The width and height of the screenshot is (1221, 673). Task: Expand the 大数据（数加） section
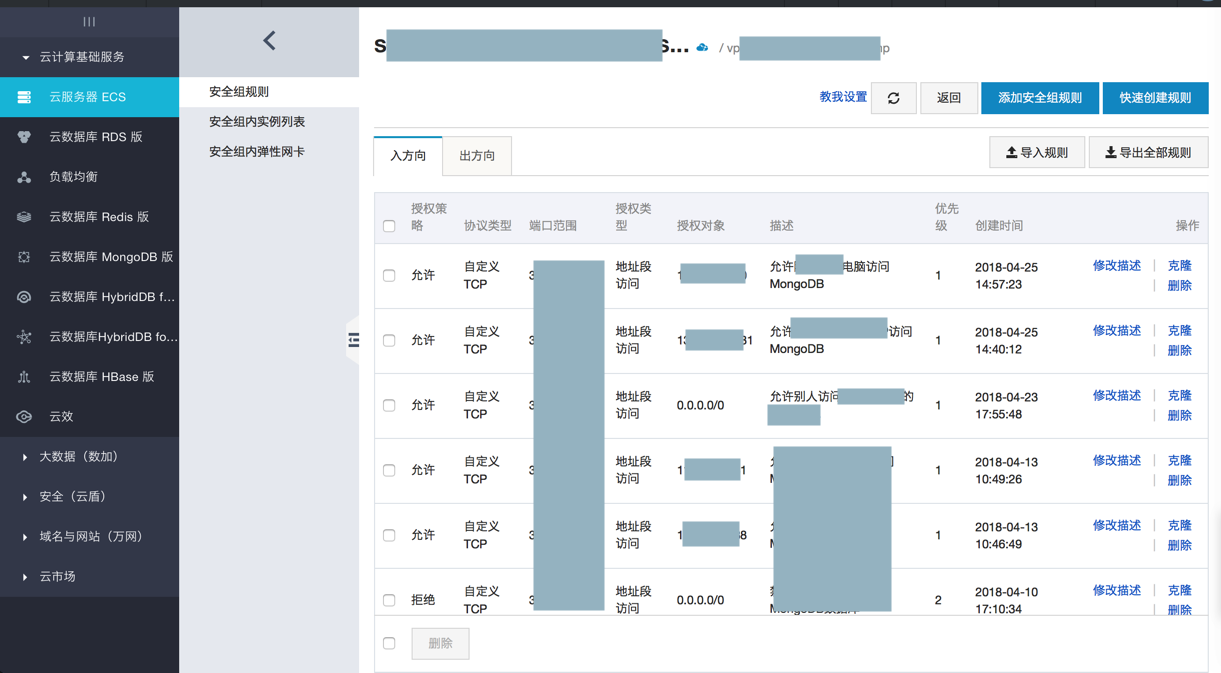click(25, 457)
